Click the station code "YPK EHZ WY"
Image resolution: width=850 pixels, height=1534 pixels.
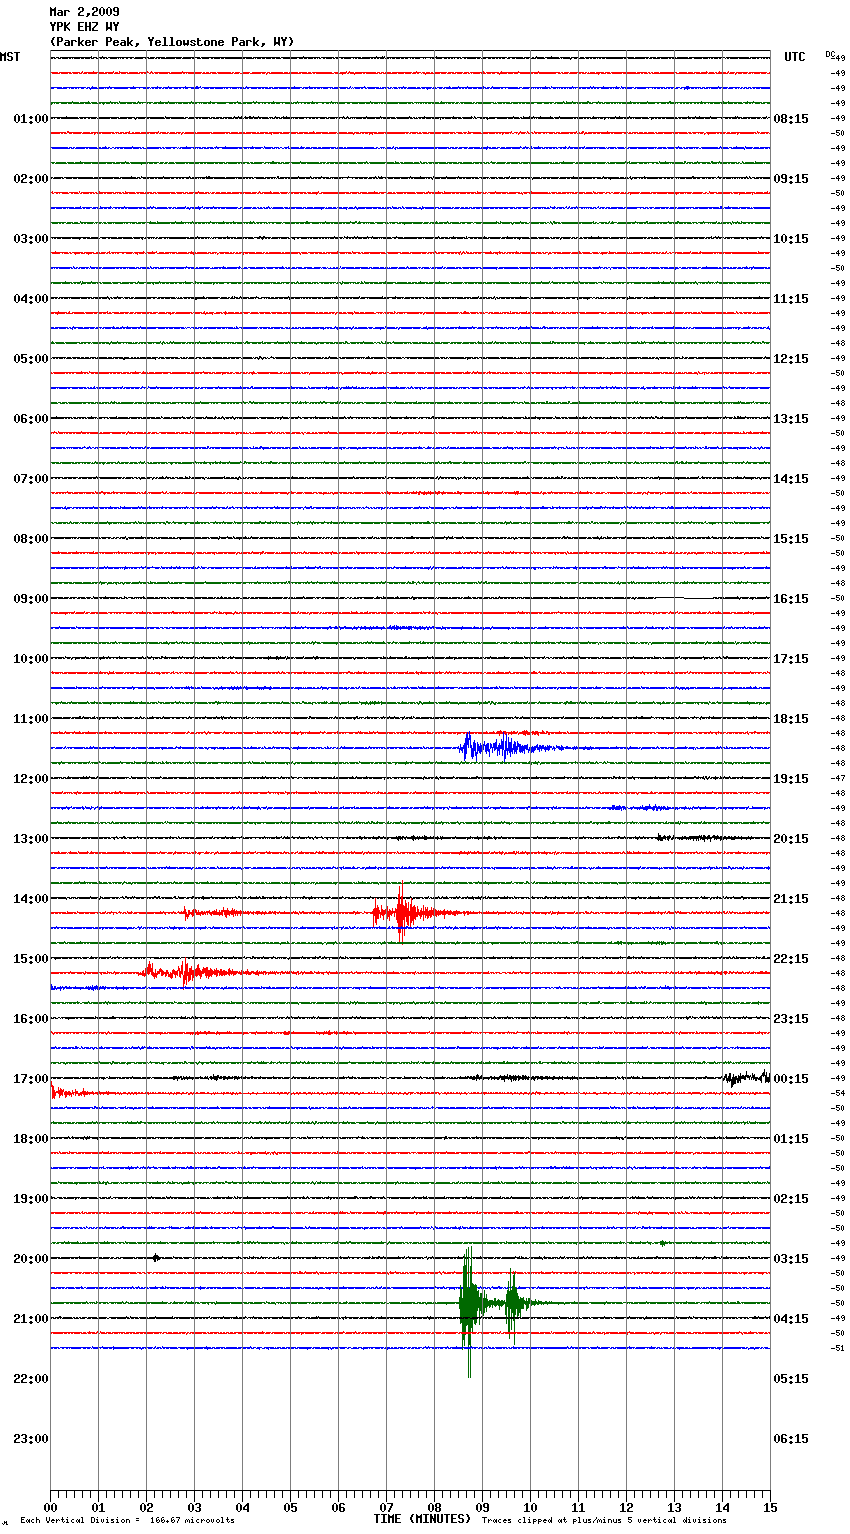click(84, 27)
